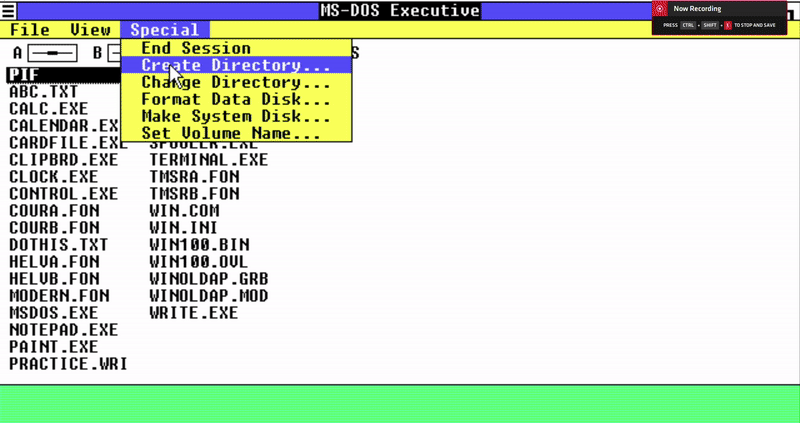Choose Make System Disk... menu entry
This screenshot has height=423, width=800.
tap(236, 116)
